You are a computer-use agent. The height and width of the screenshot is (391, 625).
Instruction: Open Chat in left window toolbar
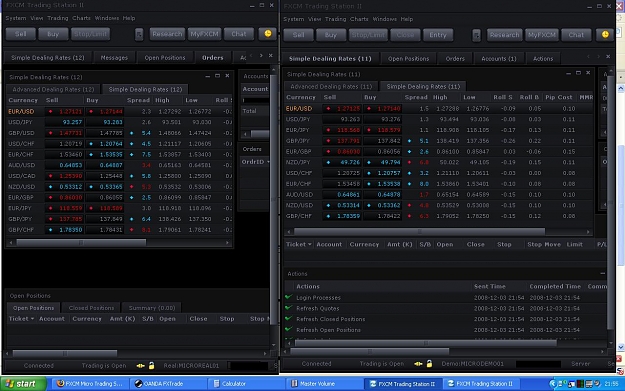pyautogui.click(x=239, y=34)
